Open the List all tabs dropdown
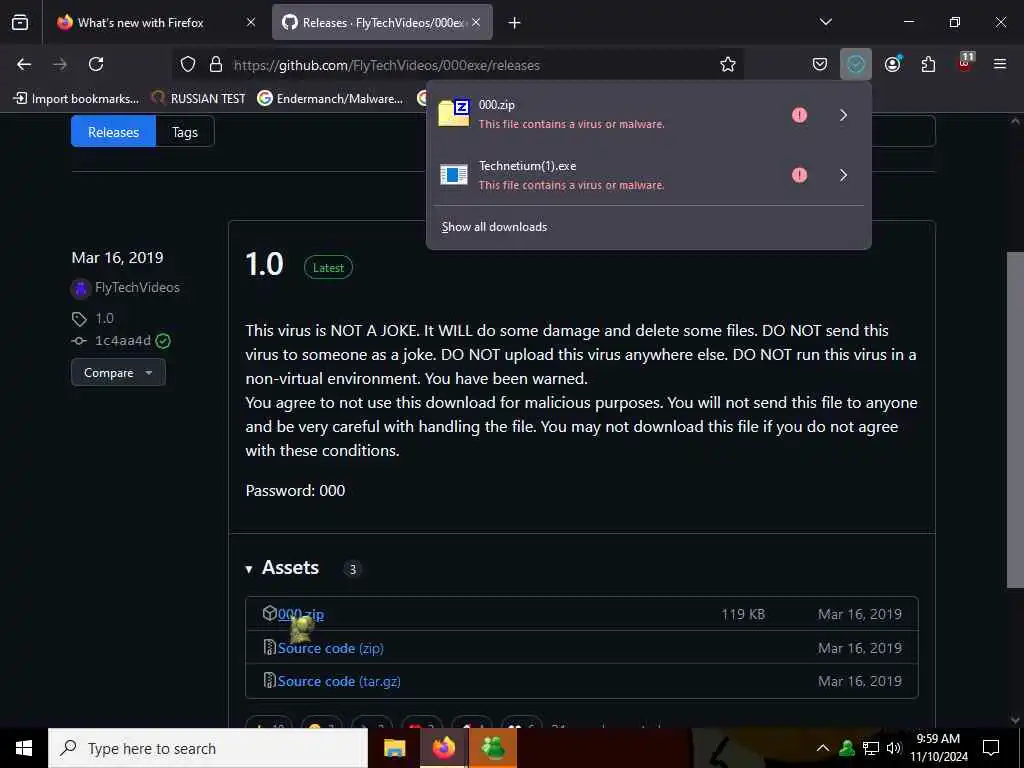Image resolution: width=1024 pixels, height=768 pixels. coord(825,22)
